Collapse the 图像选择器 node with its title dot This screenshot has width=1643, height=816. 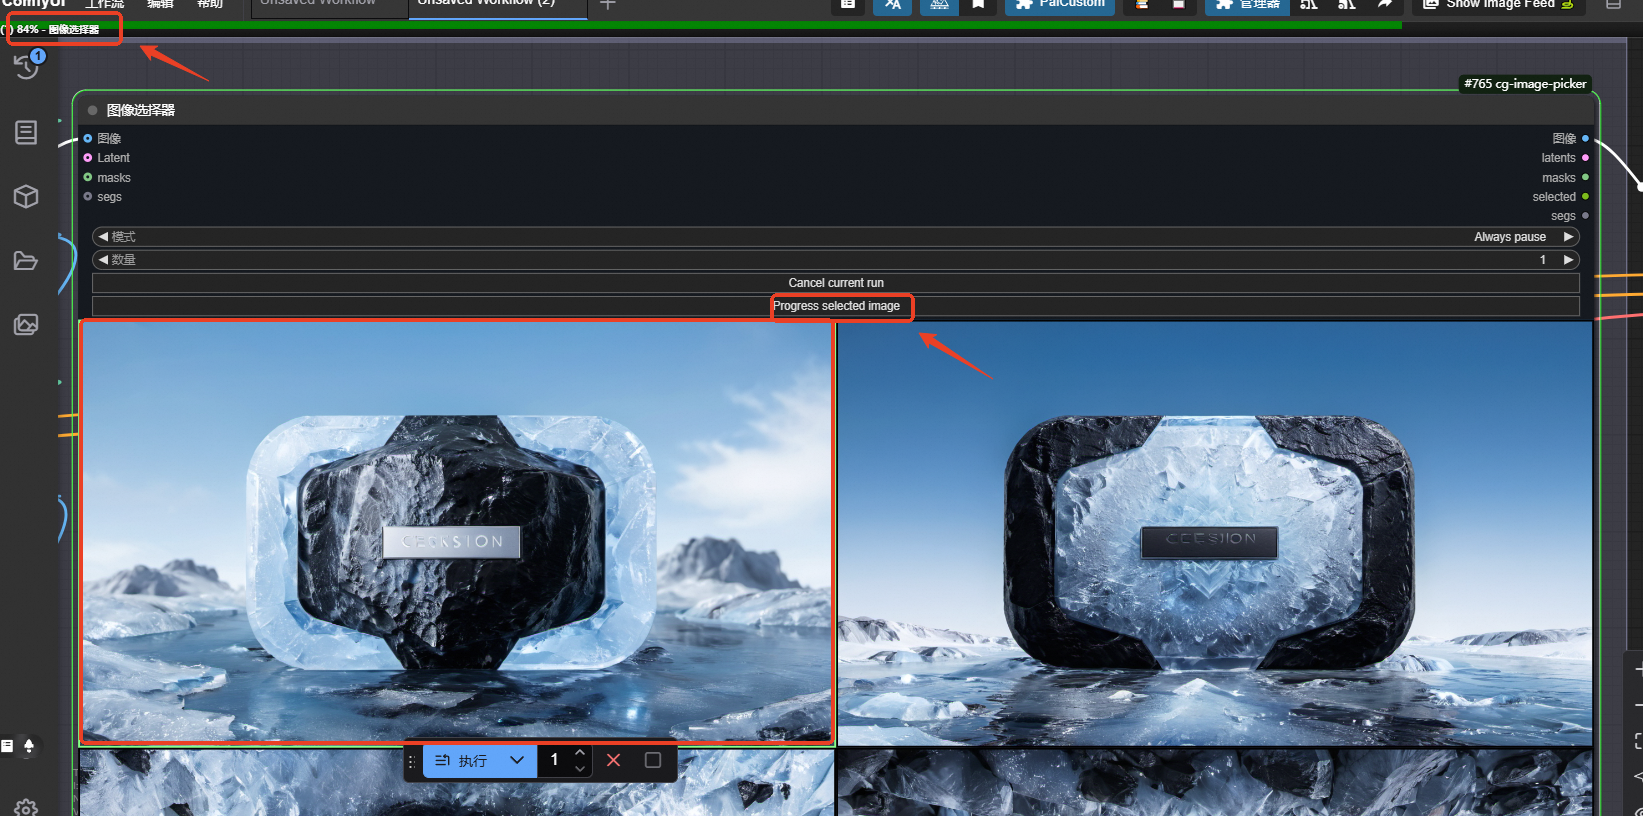pyautogui.click(x=92, y=110)
